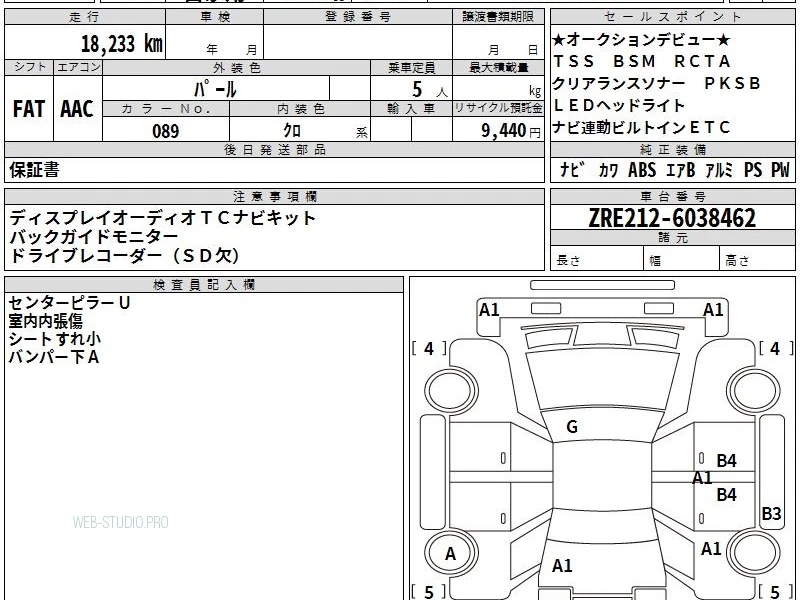This screenshot has height=600, width=800.
Task: Click the seating capacity value 5 人
Action: pyautogui.click(x=430, y=90)
